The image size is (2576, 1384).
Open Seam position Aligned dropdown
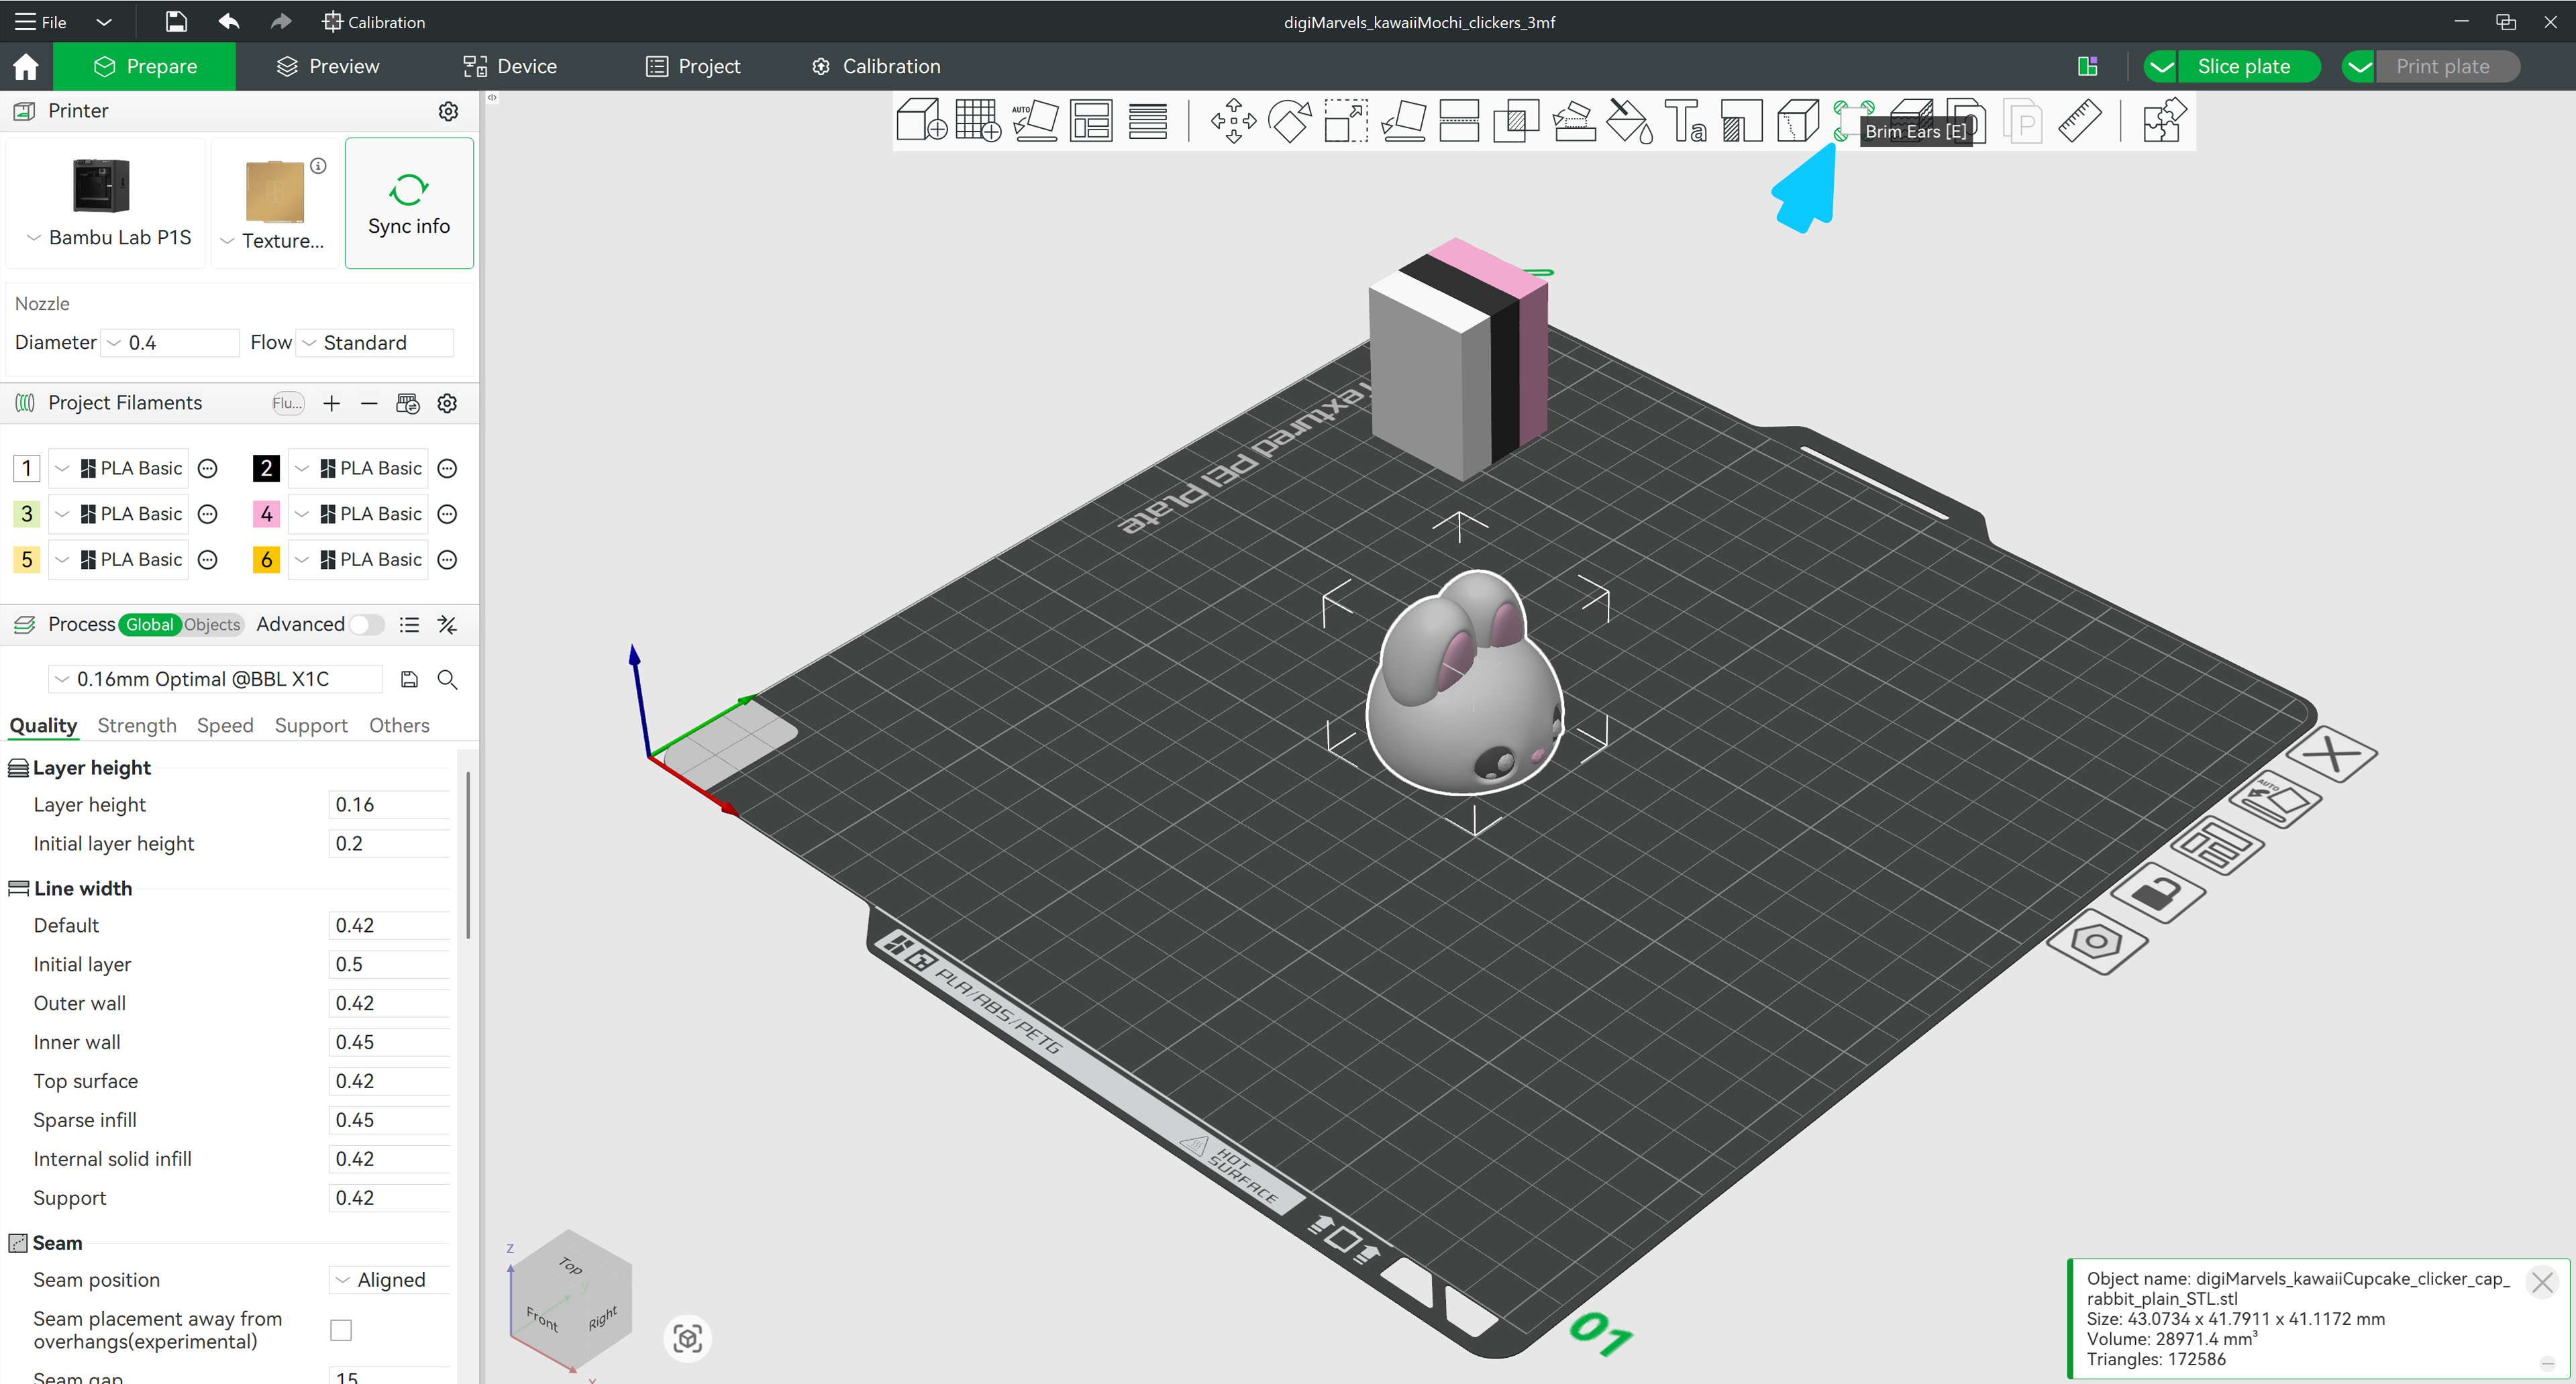click(x=390, y=1280)
